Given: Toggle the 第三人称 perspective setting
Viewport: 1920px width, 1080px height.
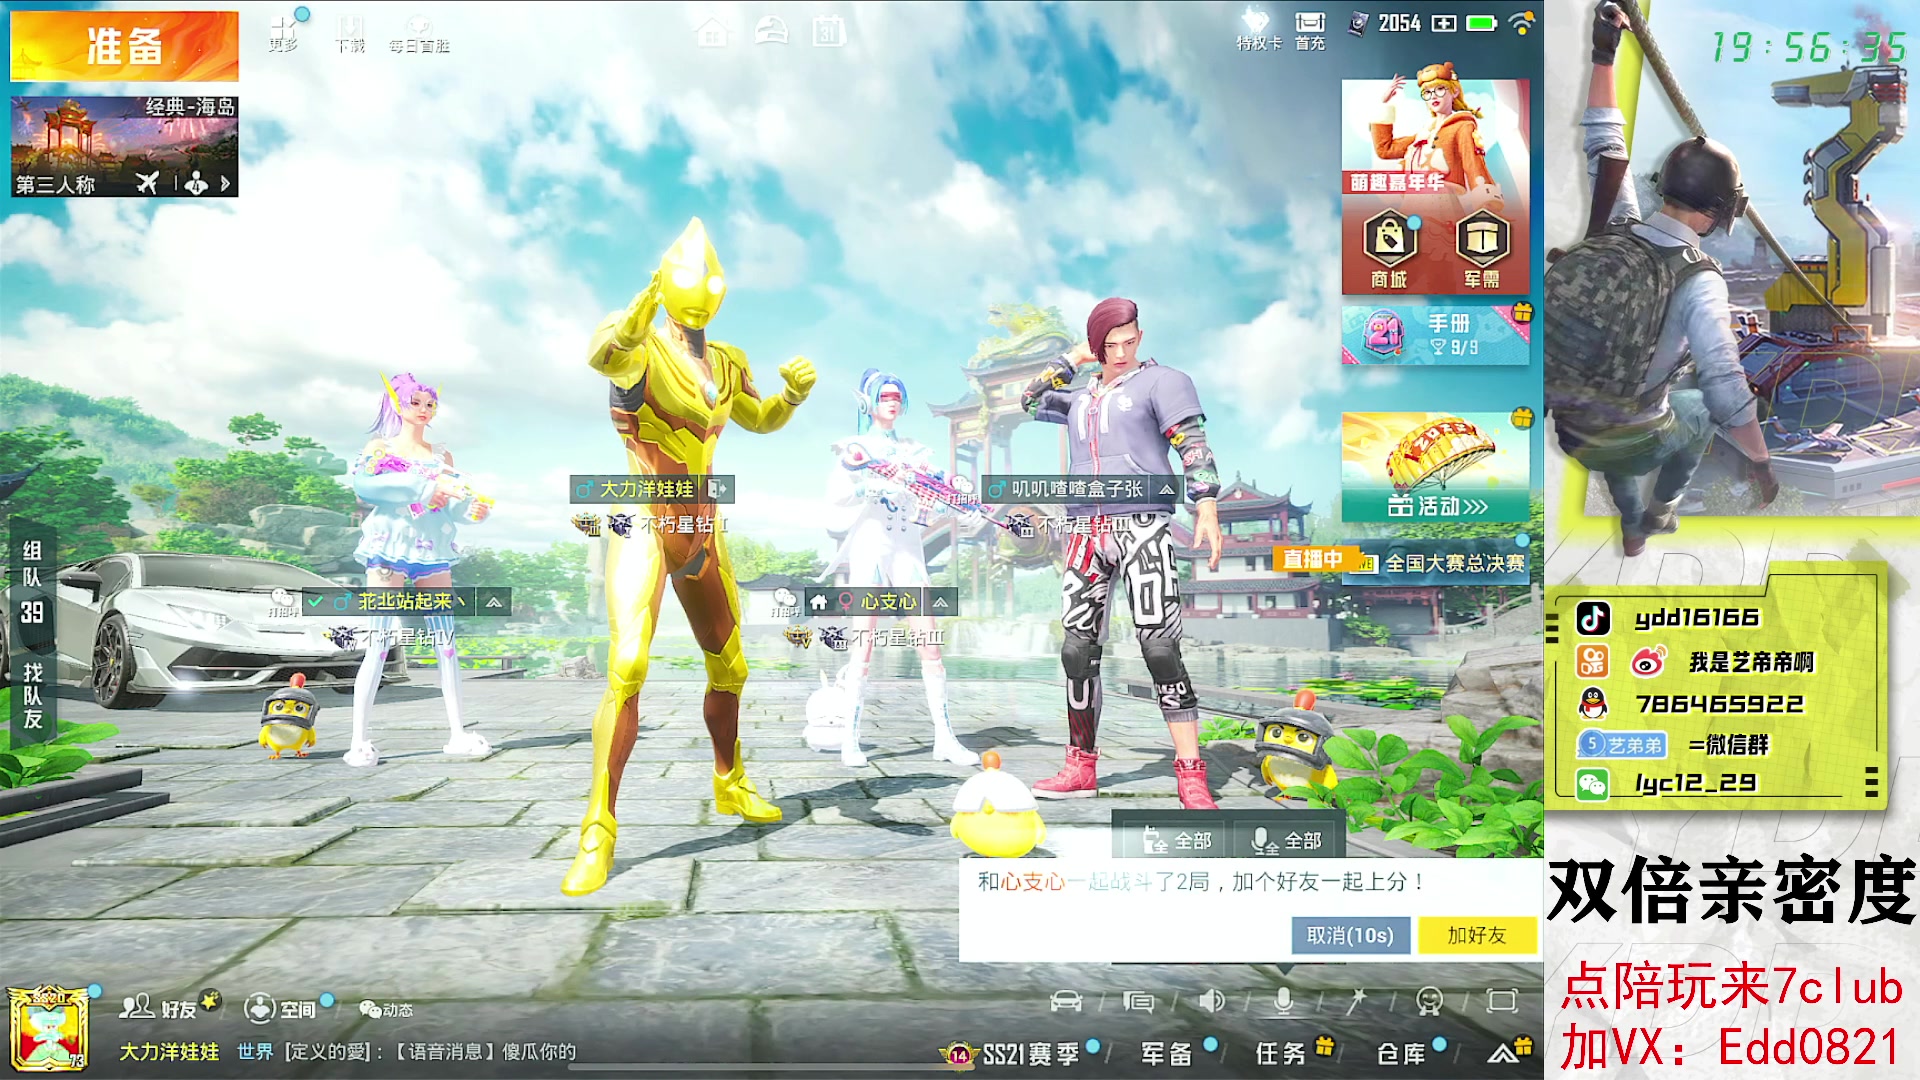Looking at the screenshot, I should point(56,184).
